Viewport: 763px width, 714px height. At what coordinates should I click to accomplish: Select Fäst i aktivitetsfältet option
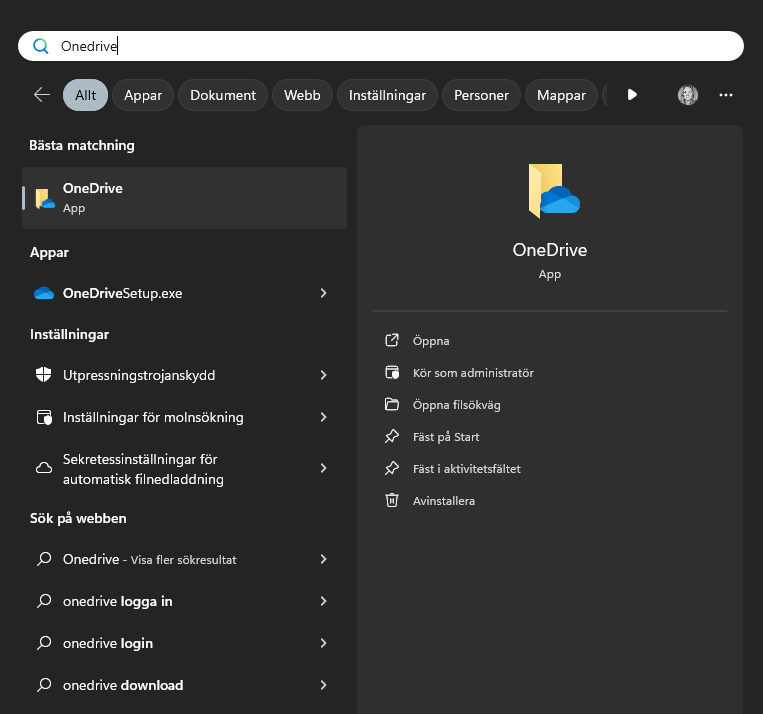[466, 469]
